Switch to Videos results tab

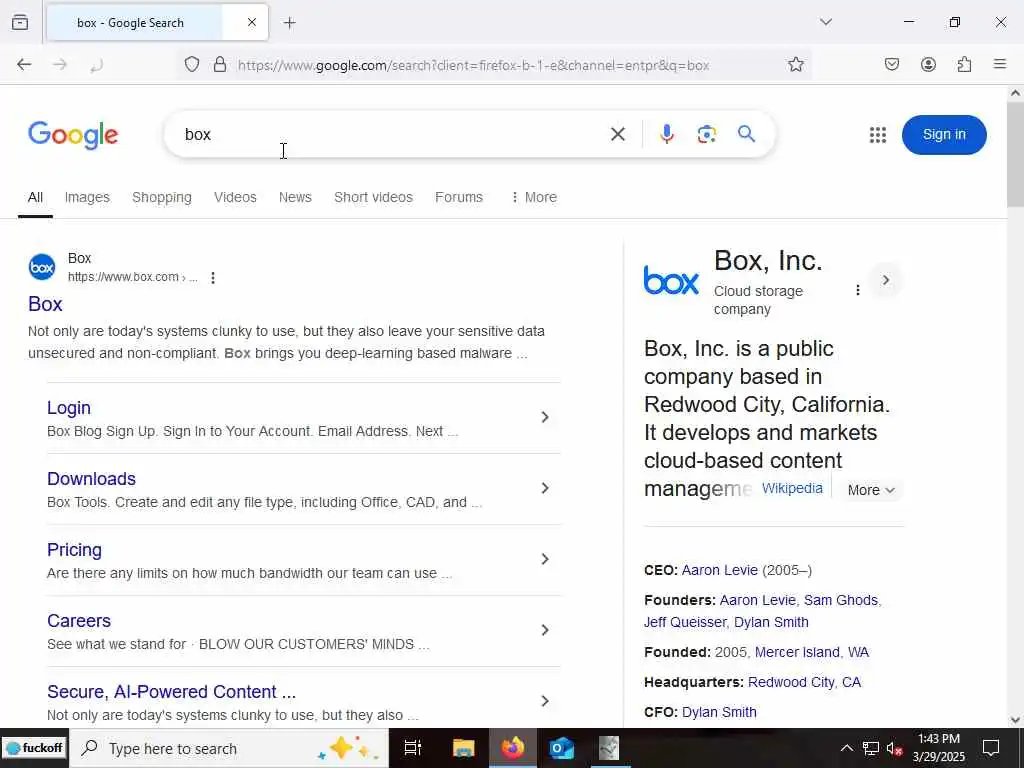click(x=235, y=197)
